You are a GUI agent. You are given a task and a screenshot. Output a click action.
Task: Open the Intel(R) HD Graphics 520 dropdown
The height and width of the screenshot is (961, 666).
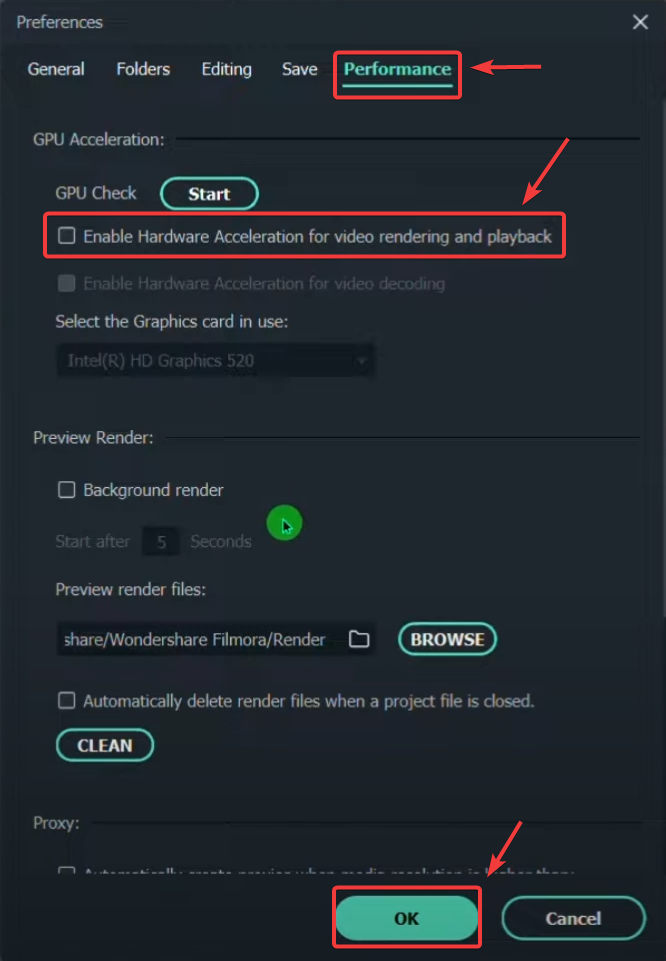point(216,360)
